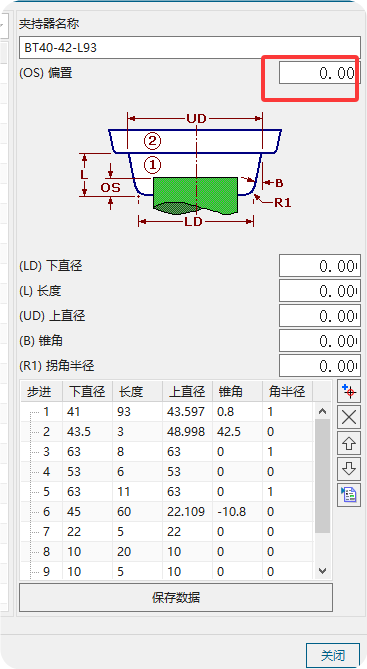Image resolution: width=367 pixels, height=669 pixels.
Task: Click the 步进 column header
Action: 42,392
